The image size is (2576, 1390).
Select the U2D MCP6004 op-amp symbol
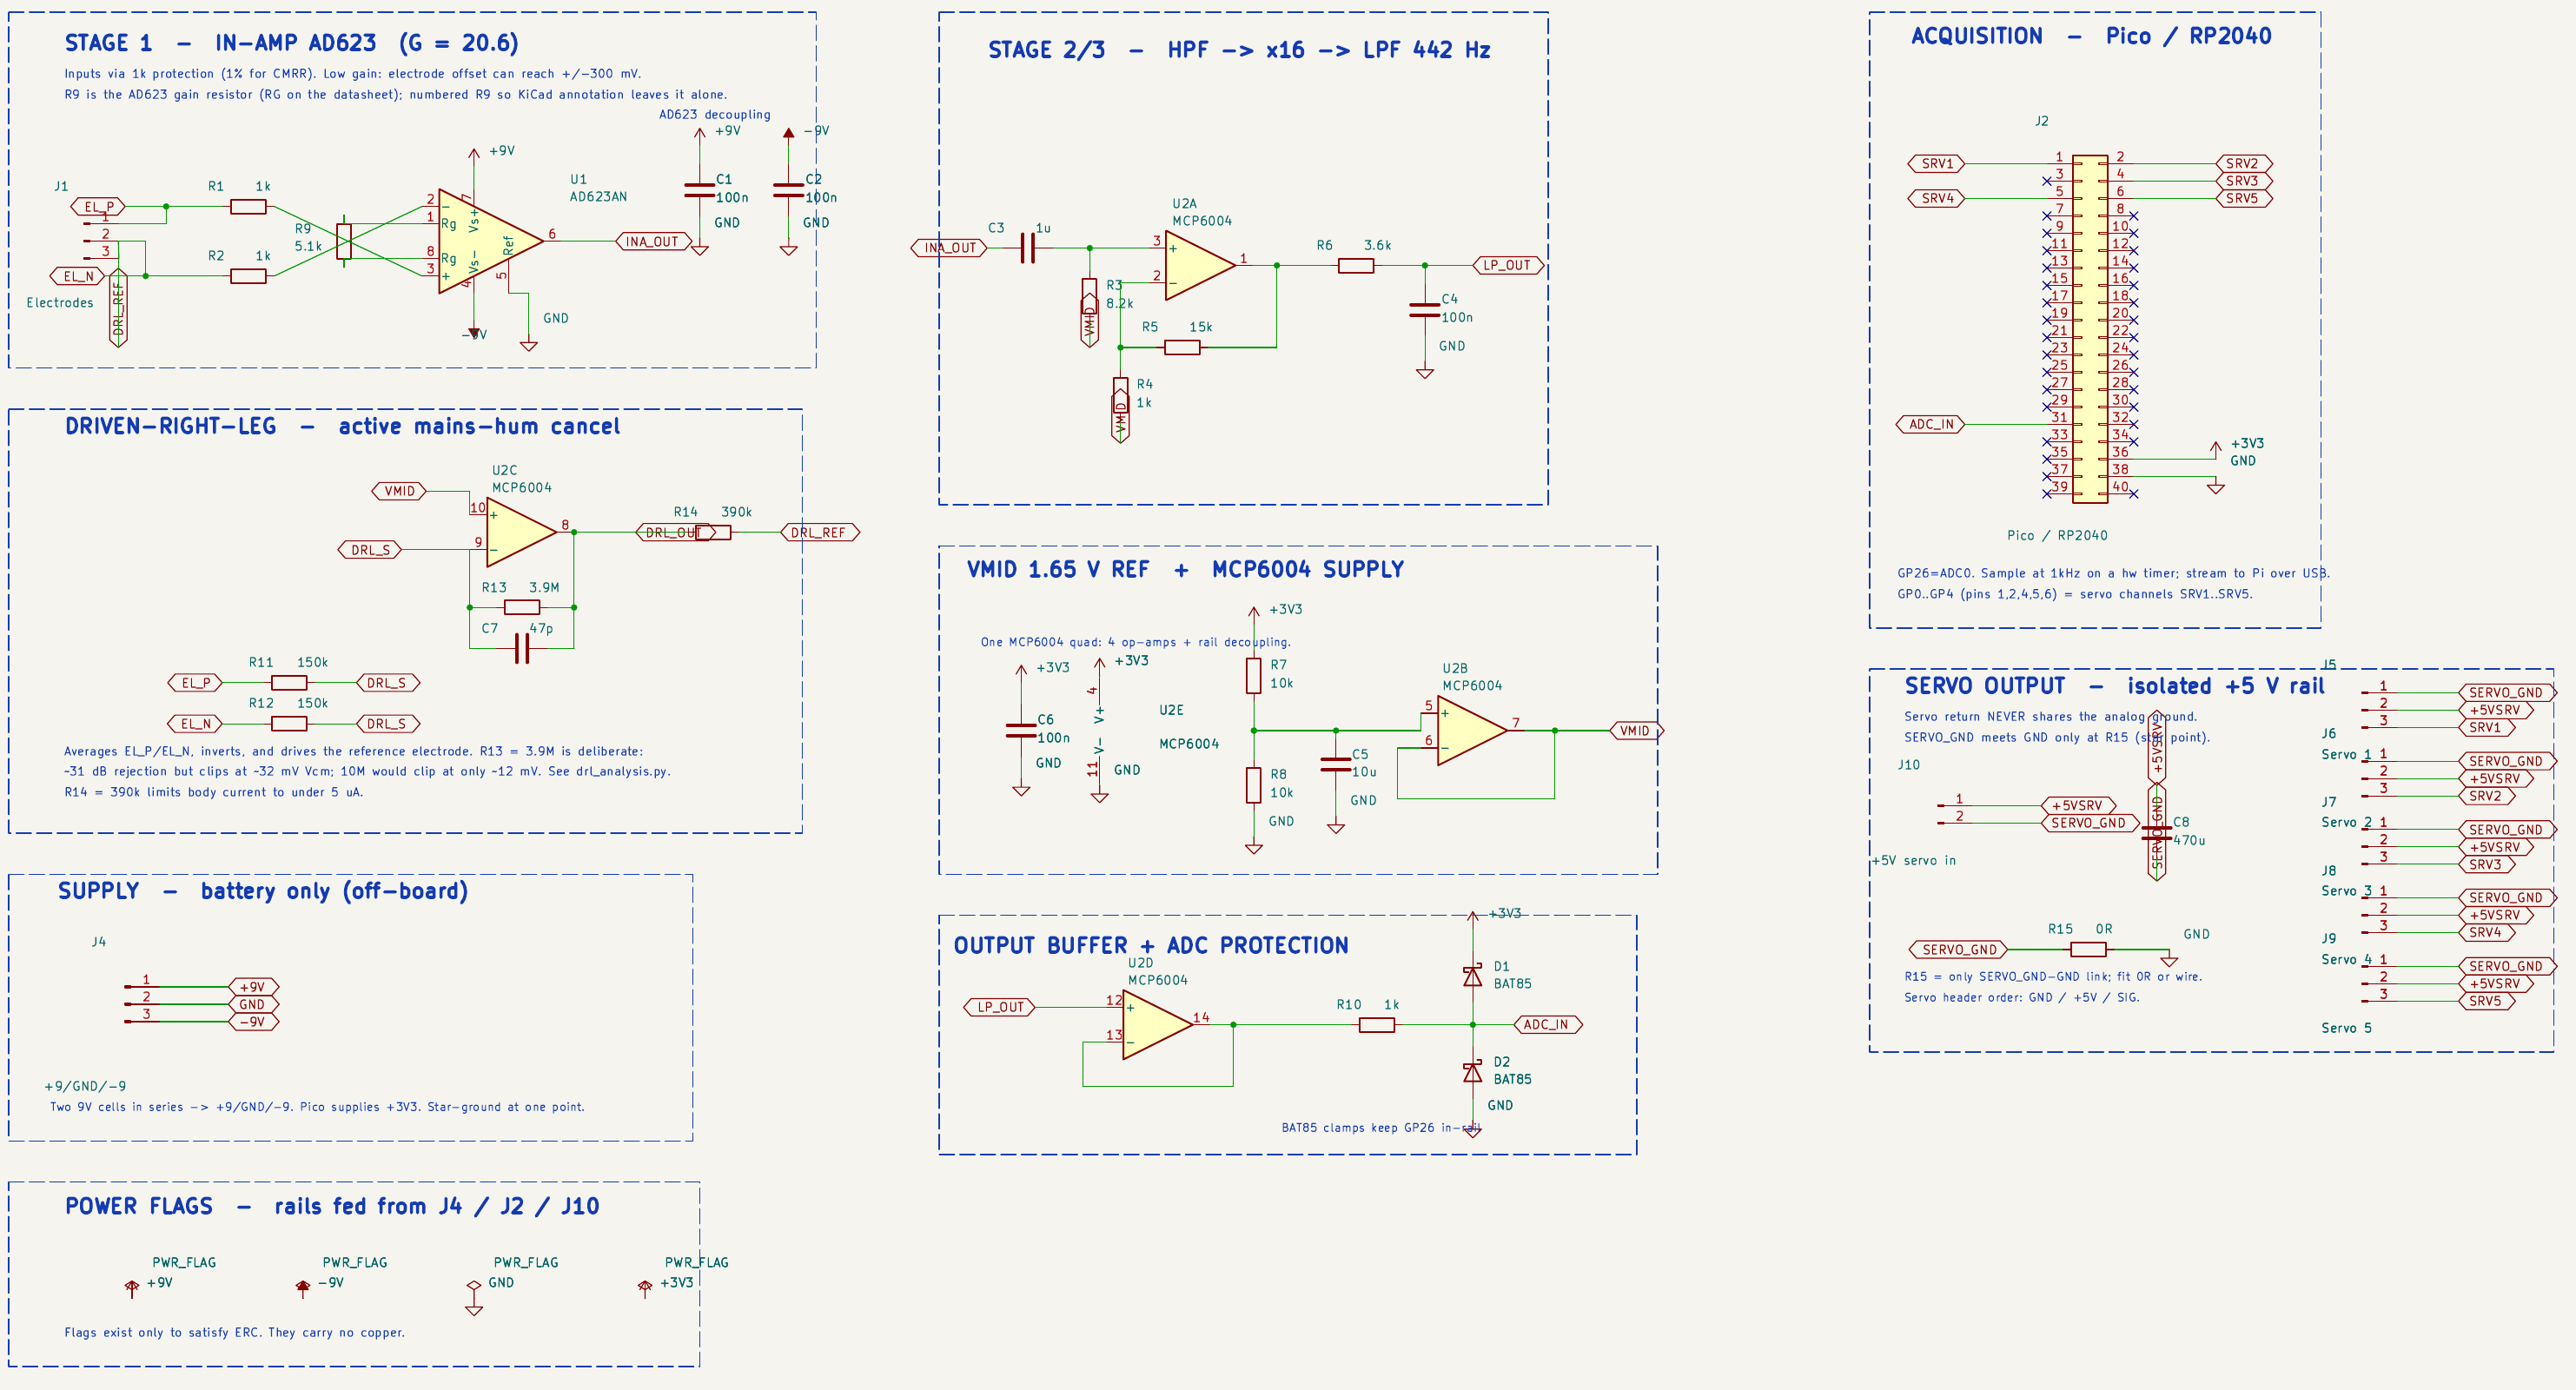pyautogui.click(x=1158, y=1024)
